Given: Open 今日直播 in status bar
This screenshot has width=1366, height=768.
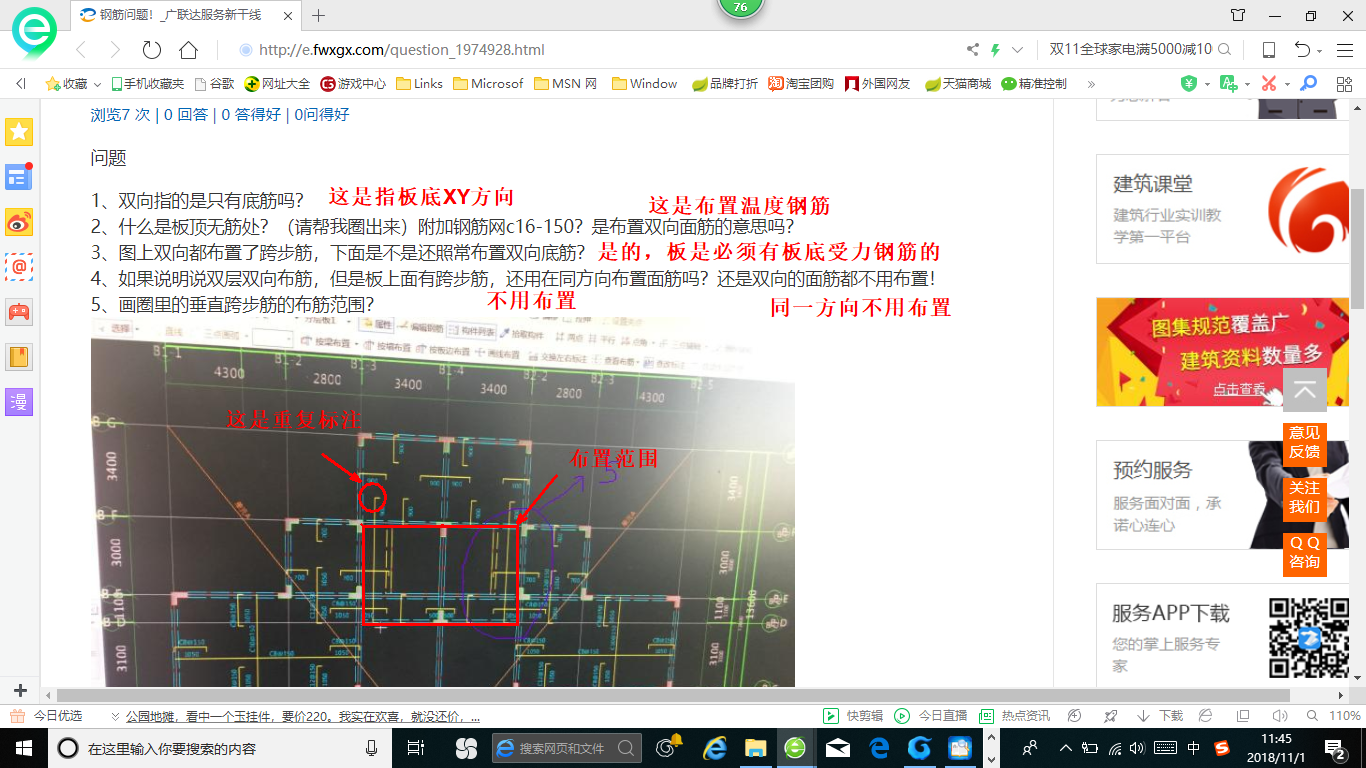Looking at the screenshot, I should [x=931, y=716].
